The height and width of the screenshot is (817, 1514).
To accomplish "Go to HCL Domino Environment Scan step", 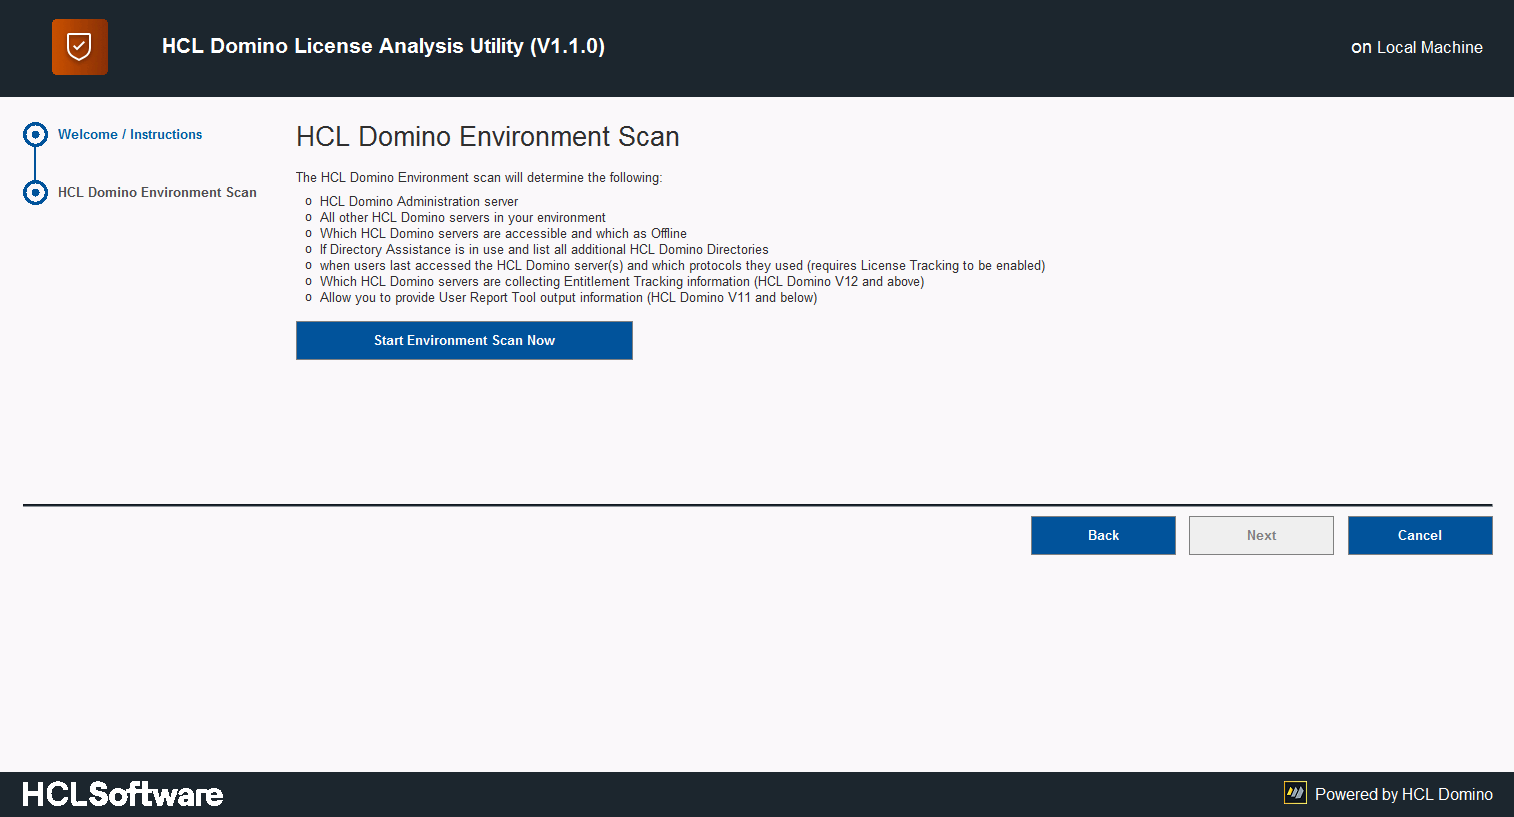I will click(157, 192).
